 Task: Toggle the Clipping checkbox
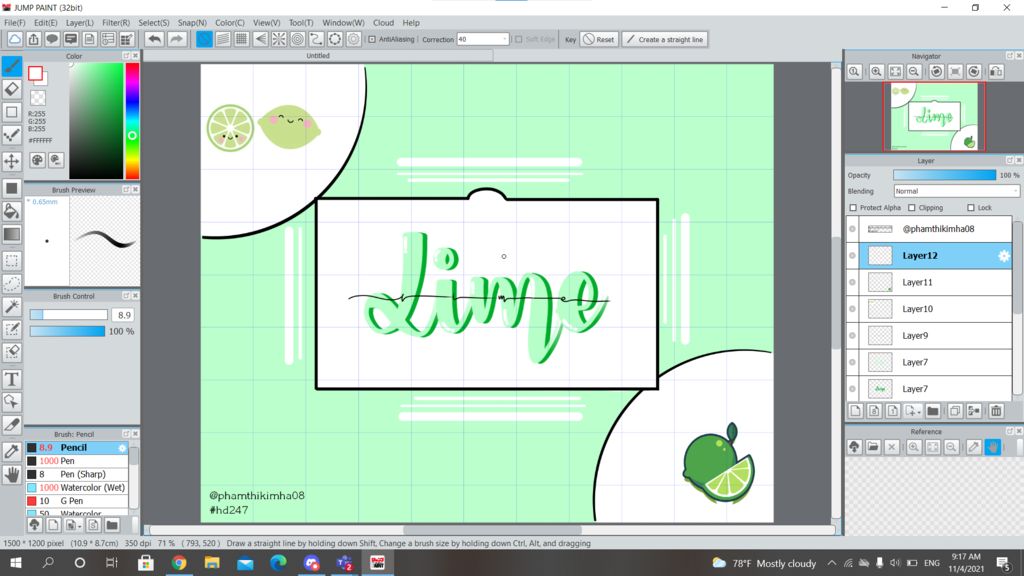tap(912, 208)
